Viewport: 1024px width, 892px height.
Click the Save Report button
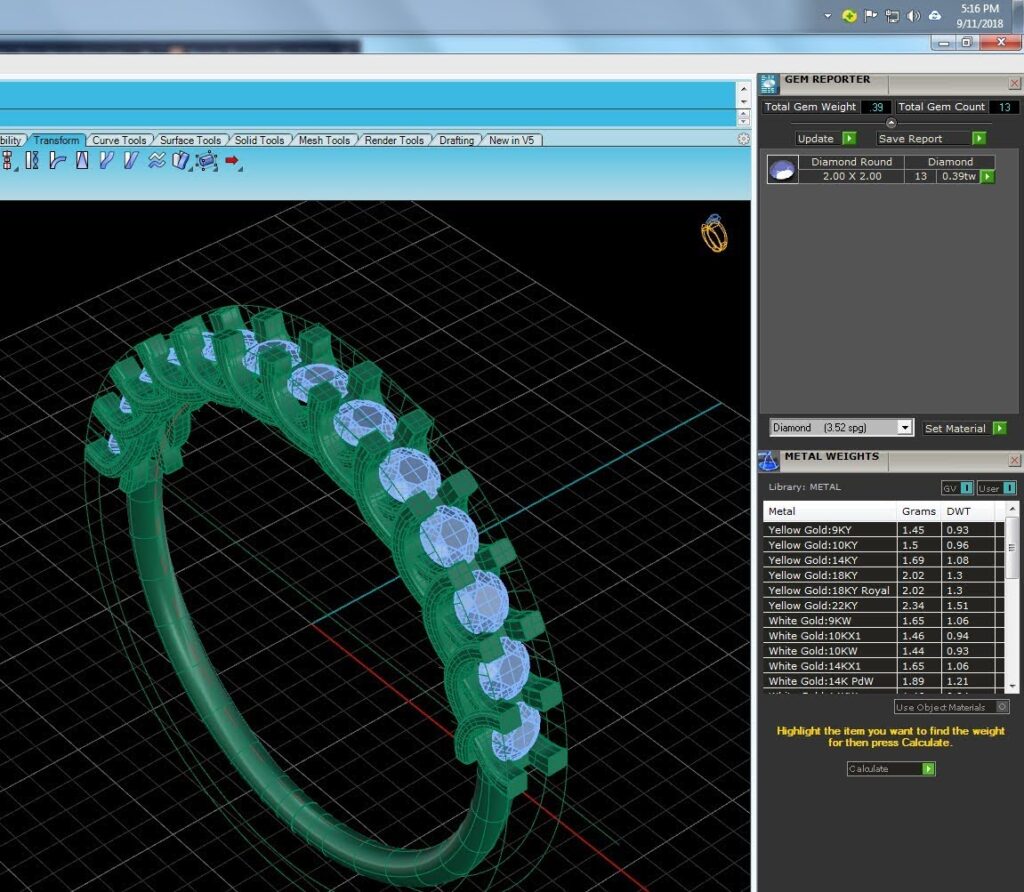point(931,138)
